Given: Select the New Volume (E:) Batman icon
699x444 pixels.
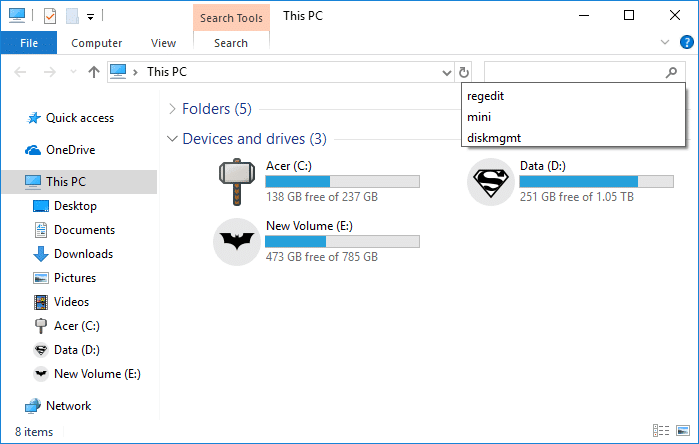Looking at the screenshot, I should [x=237, y=242].
